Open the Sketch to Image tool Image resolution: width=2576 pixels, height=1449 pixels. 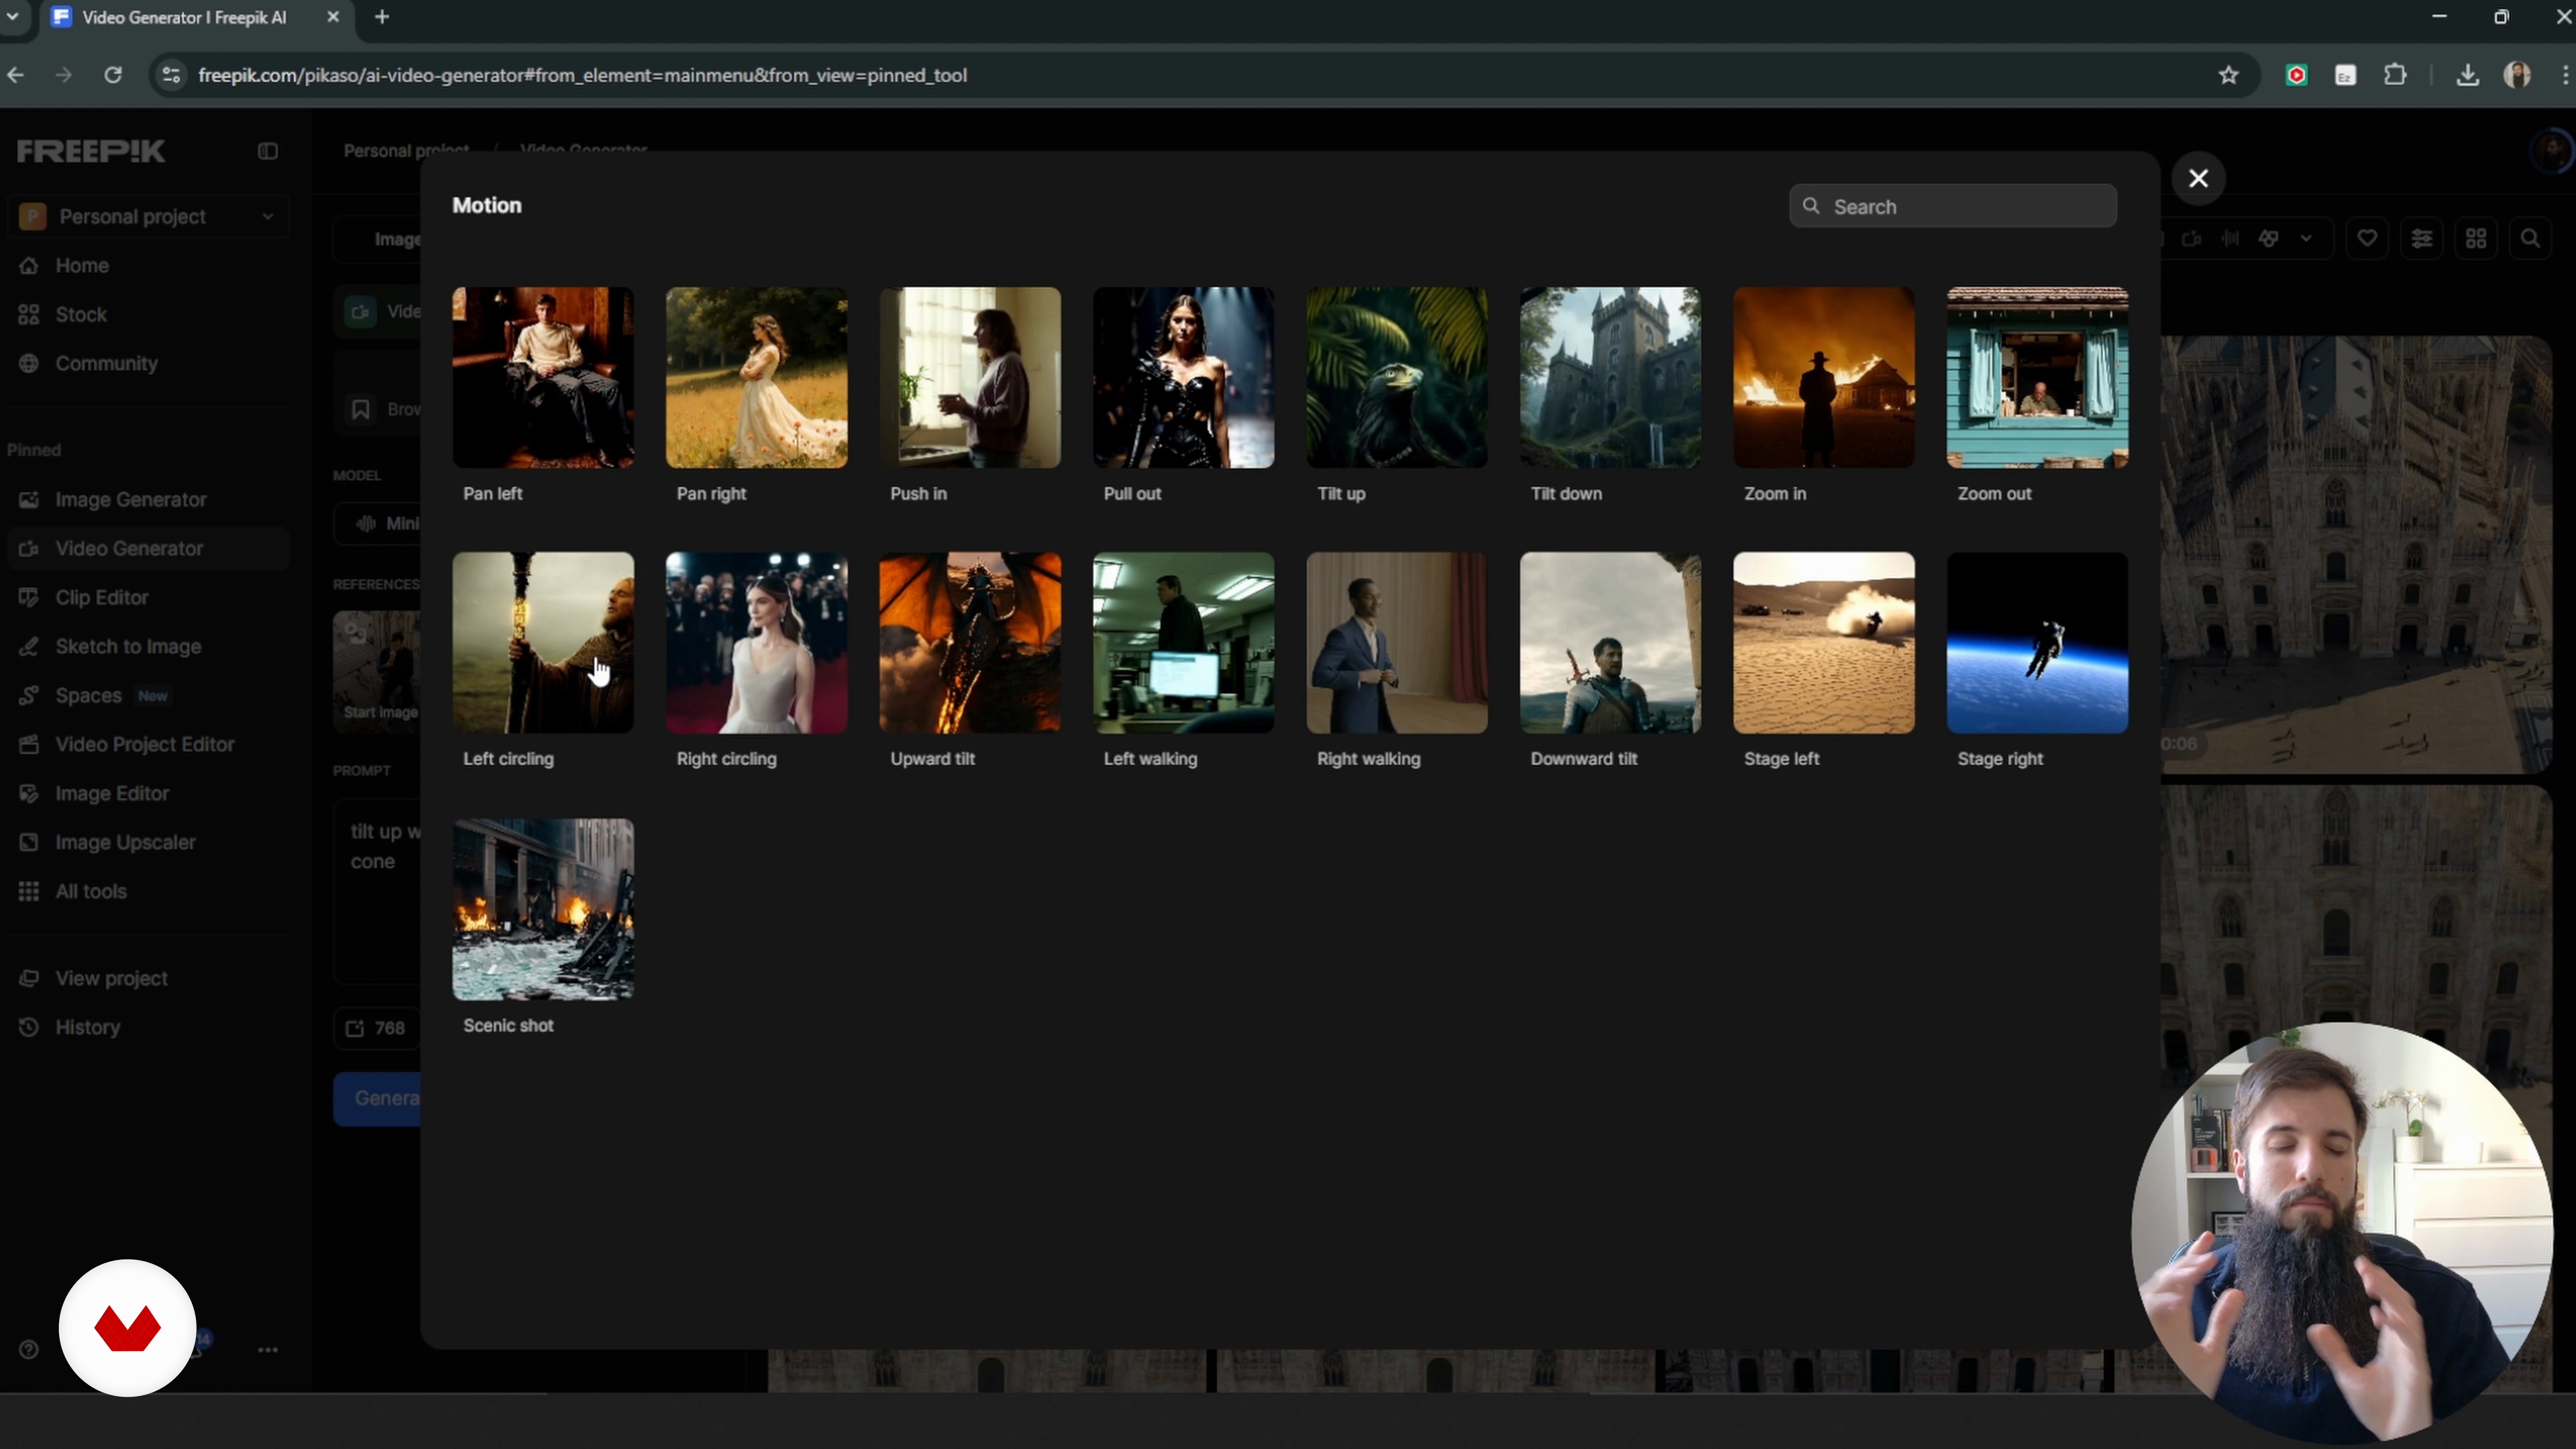pyautogui.click(x=148, y=647)
